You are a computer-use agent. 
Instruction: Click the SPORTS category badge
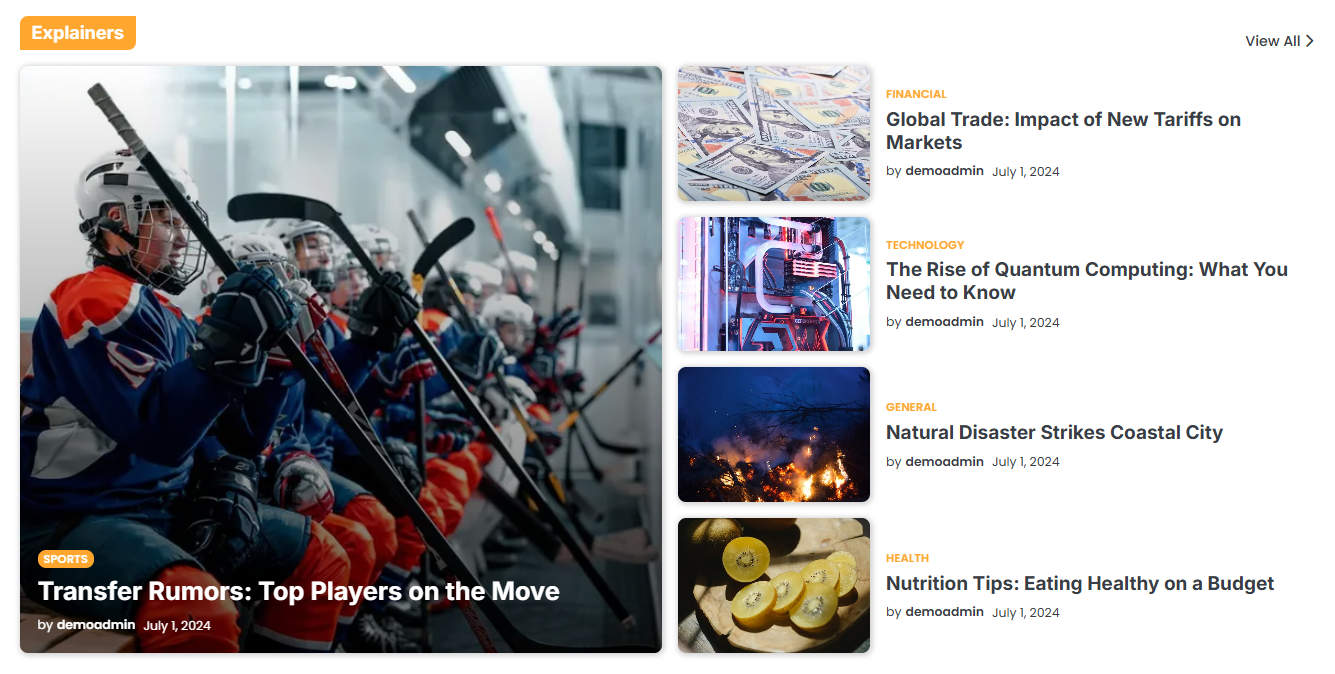point(66,559)
